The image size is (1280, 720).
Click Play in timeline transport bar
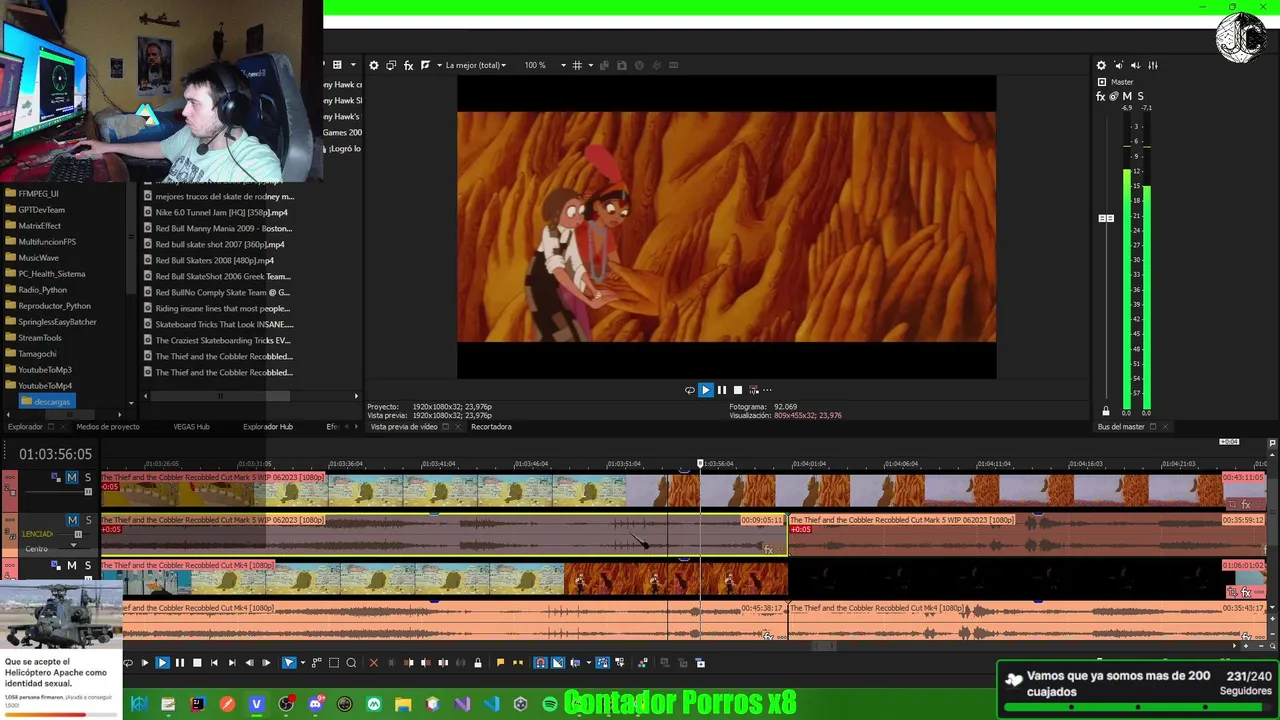162,662
